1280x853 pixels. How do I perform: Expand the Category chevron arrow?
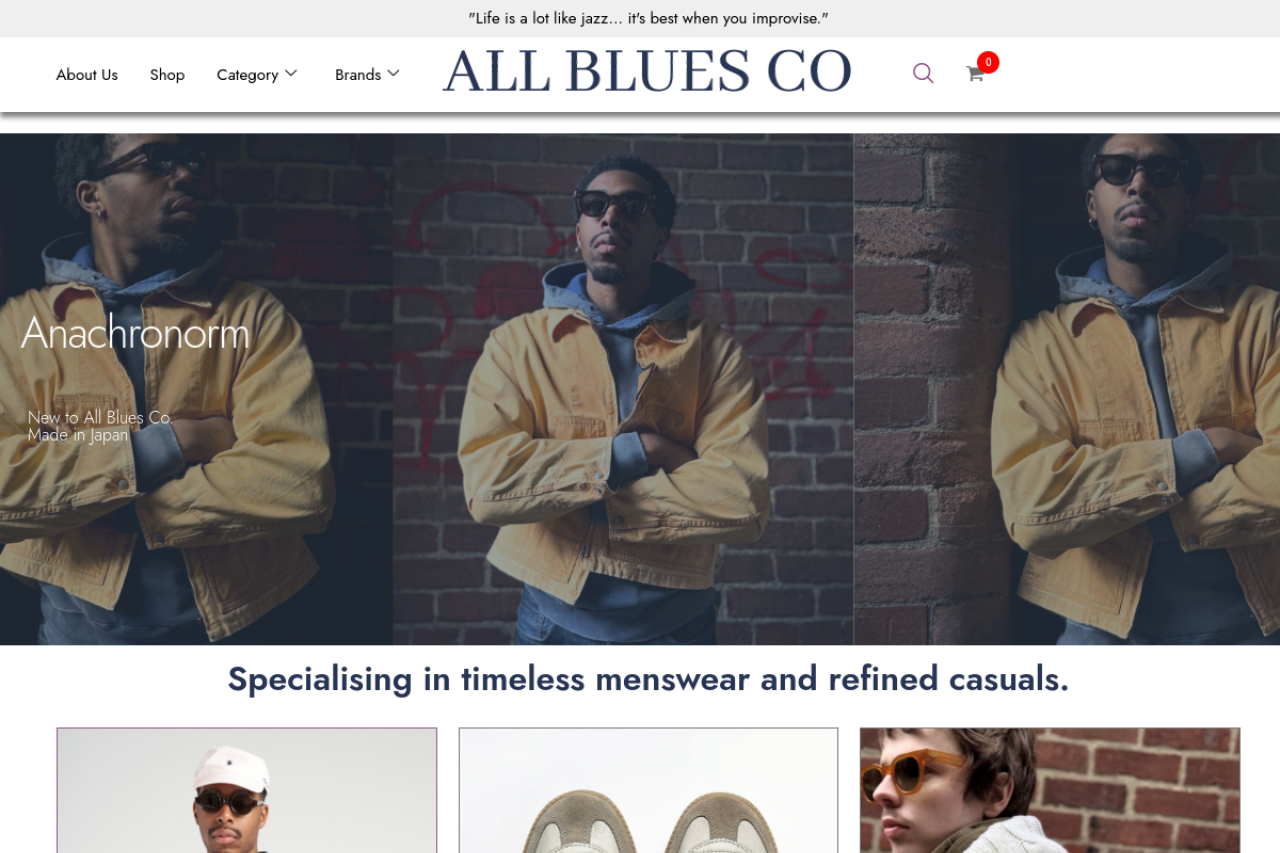pyautogui.click(x=291, y=73)
